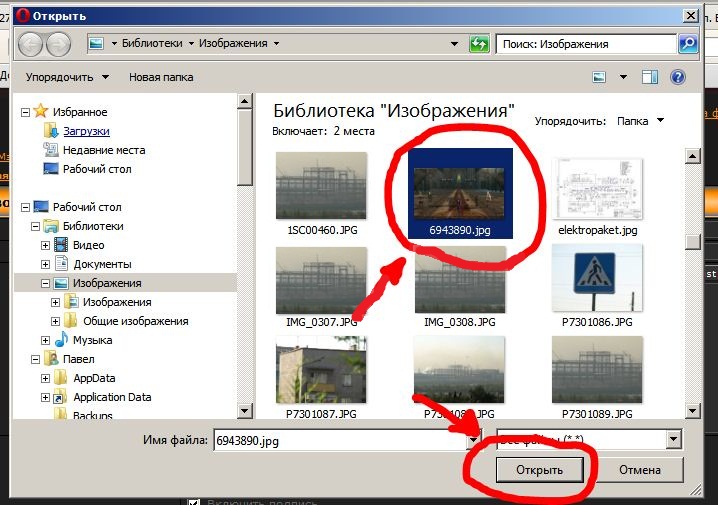Expand the Видео library node
This screenshot has height=505, width=718.
45,245
